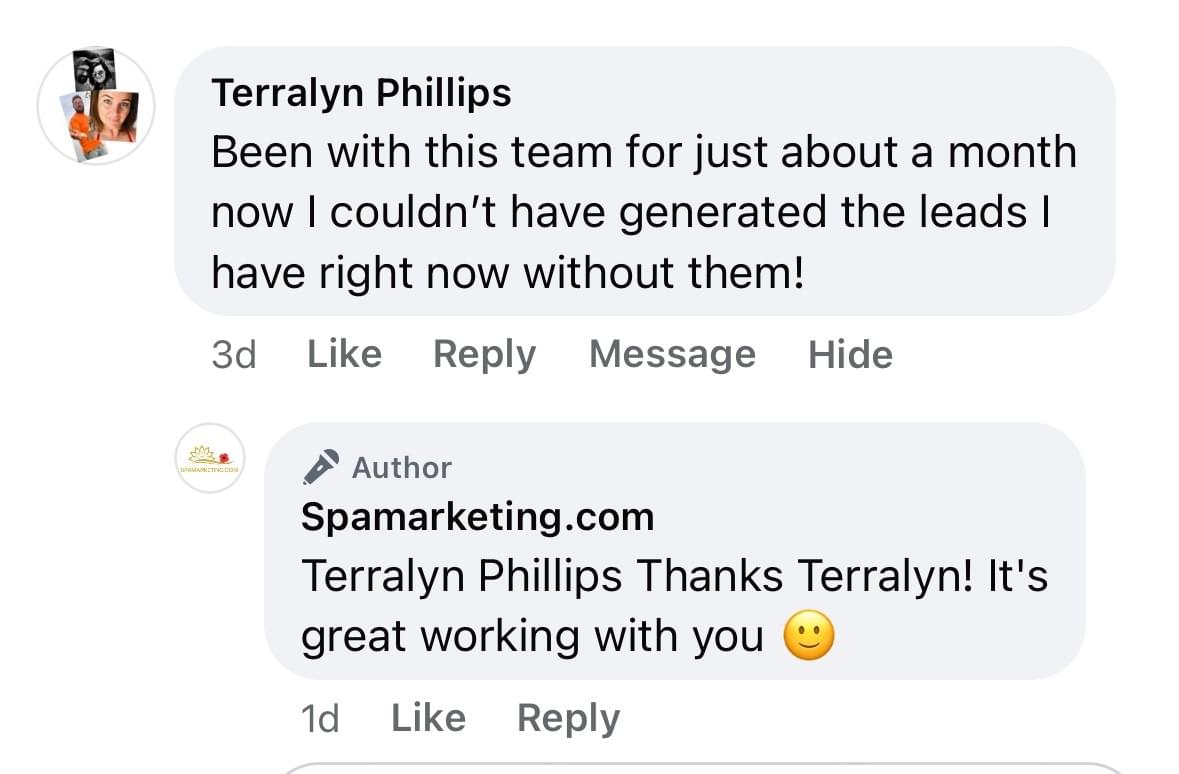Screen dimensions: 1179x774
Task: Reply to the Spamarketing.com comment
Action: pyautogui.click(x=568, y=718)
